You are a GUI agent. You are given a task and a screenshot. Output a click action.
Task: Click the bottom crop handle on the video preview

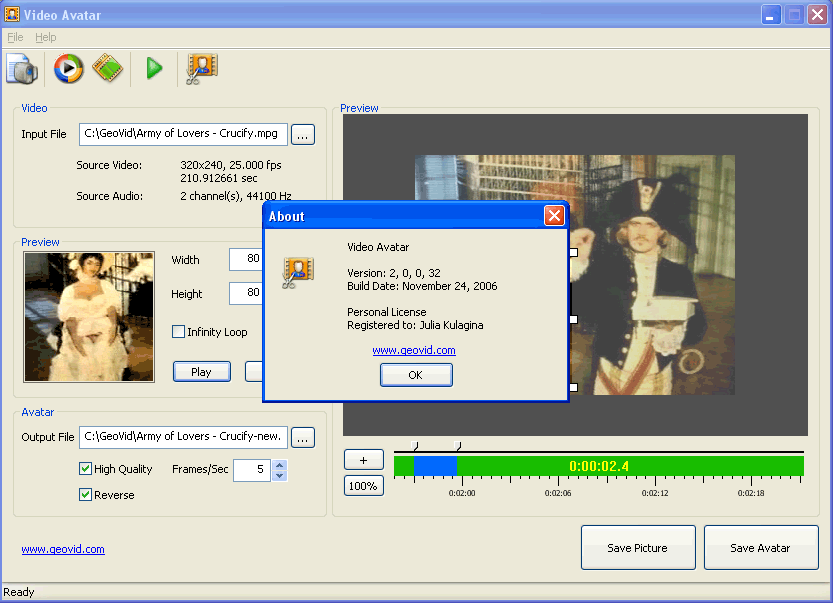coord(574,387)
